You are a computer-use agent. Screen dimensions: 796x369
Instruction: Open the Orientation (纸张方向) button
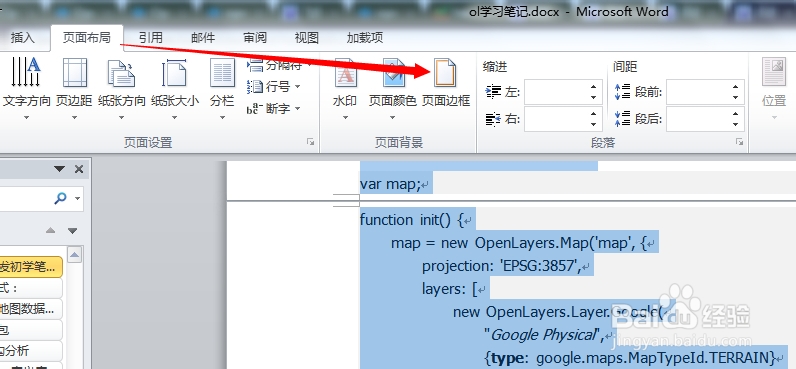tap(121, 89)
